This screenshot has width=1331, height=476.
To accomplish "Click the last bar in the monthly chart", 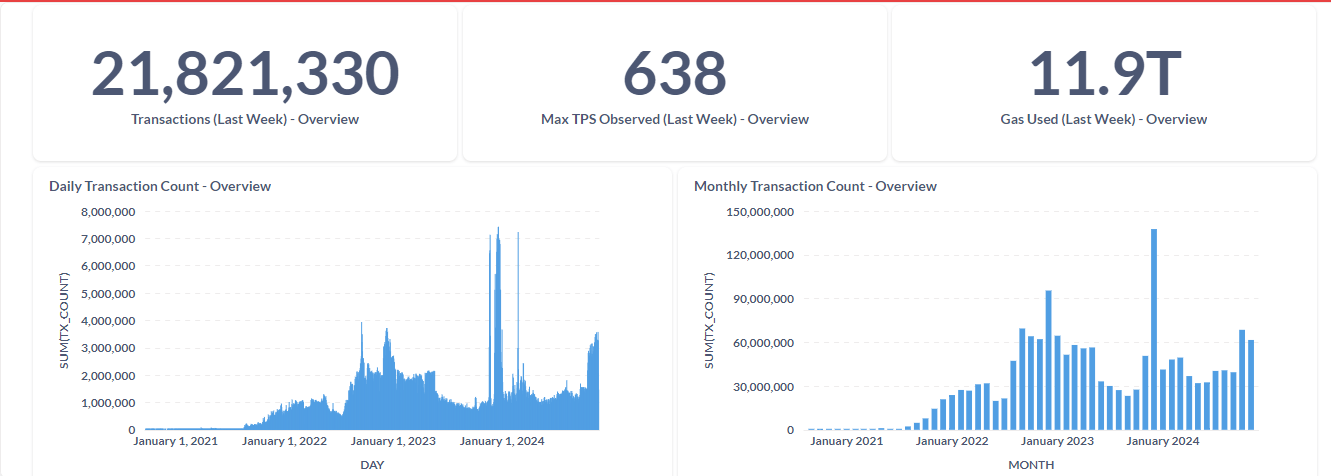I will point(1251,385).
